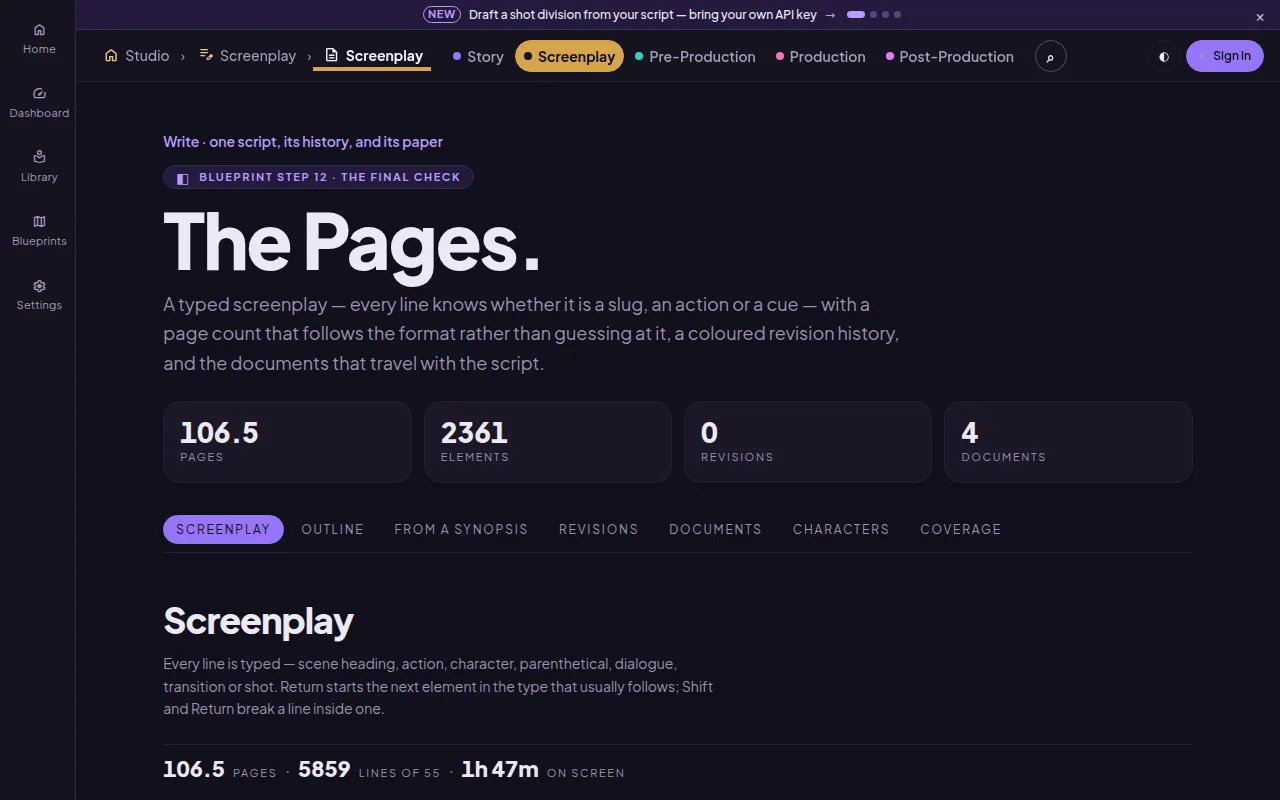Open the FROM A SYNOPSIS tab
The width and height of the screenshot is (1280, 800).
[461, 529]
